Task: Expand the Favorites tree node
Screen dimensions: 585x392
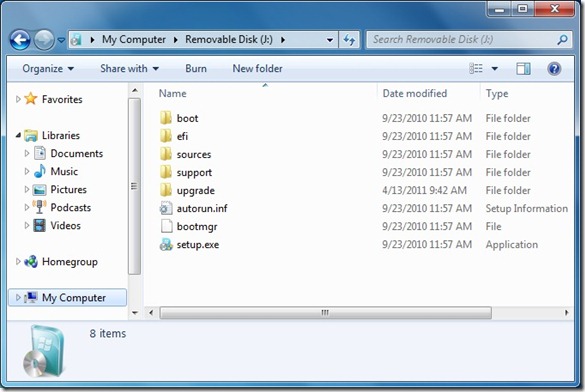Action: [18, 99]
